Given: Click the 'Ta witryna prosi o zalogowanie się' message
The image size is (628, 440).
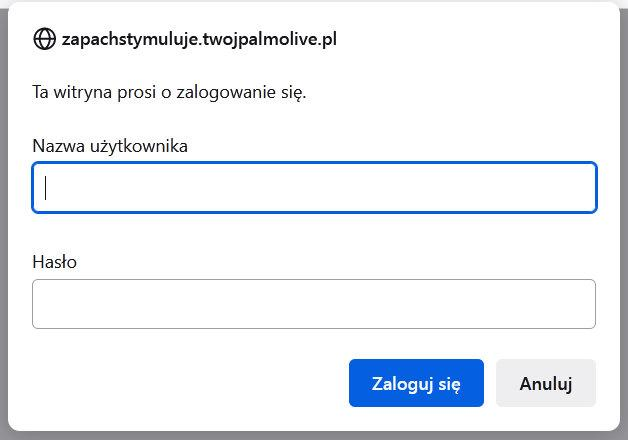Looking at the screenshot, I should click(169, 93).
